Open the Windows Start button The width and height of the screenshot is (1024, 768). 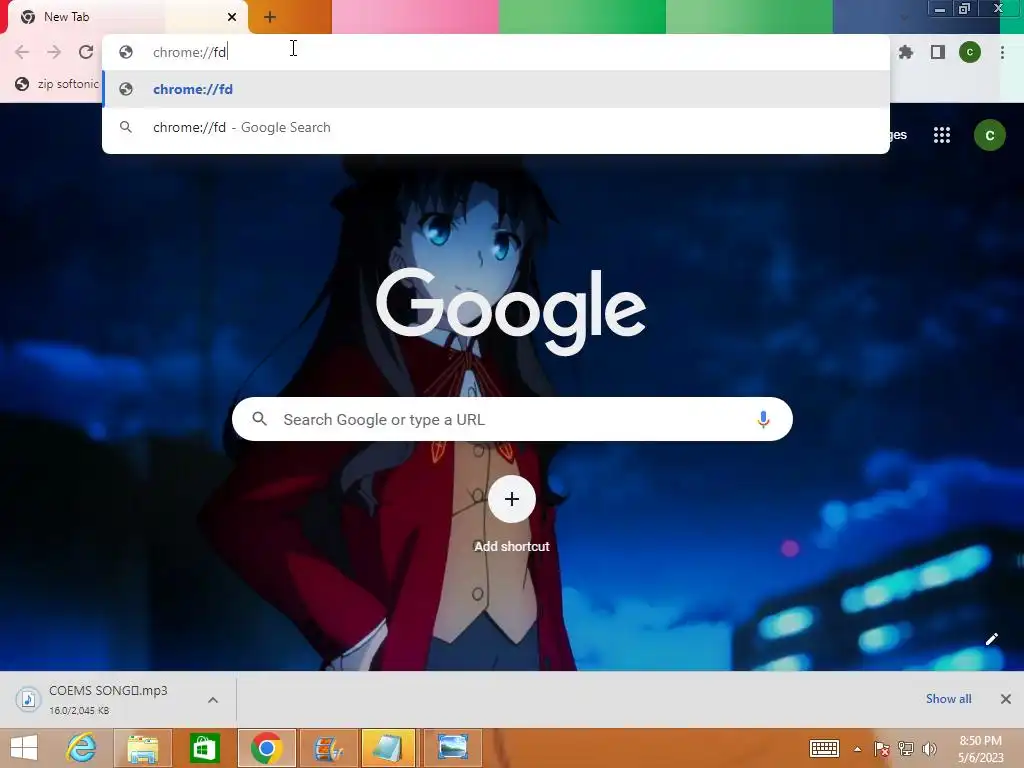24,748
